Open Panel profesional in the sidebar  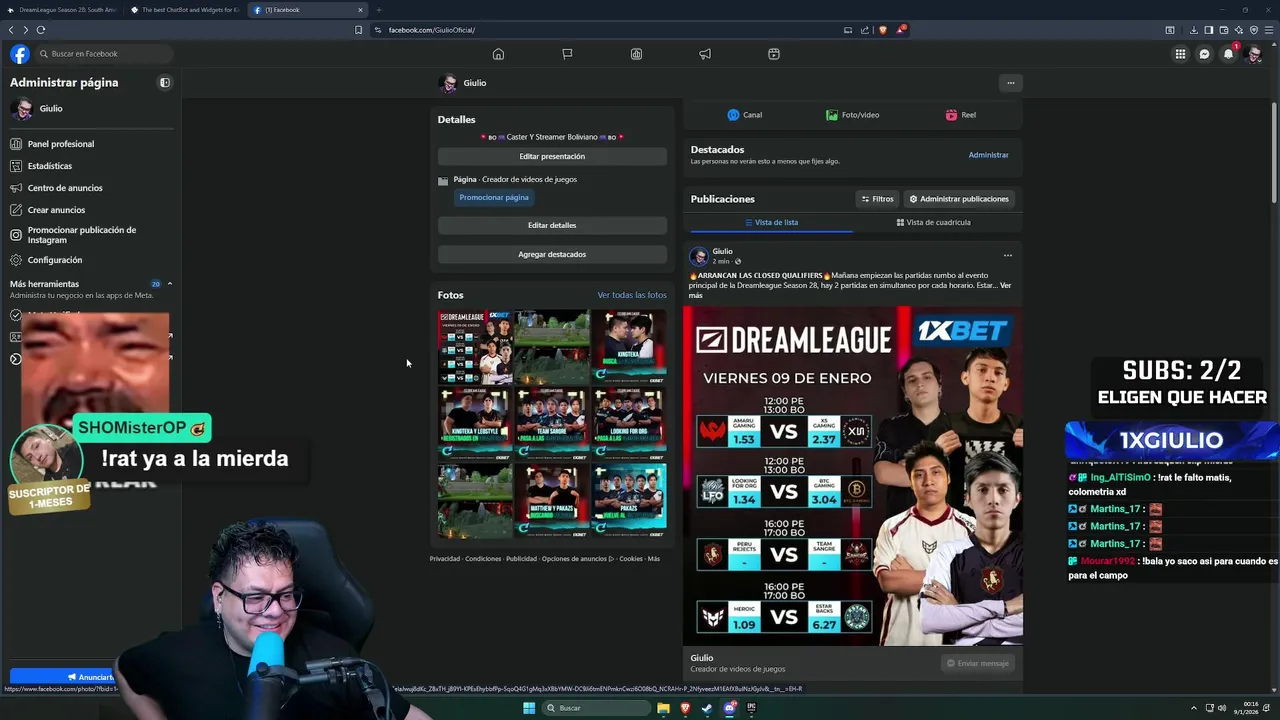pos(90,144)
